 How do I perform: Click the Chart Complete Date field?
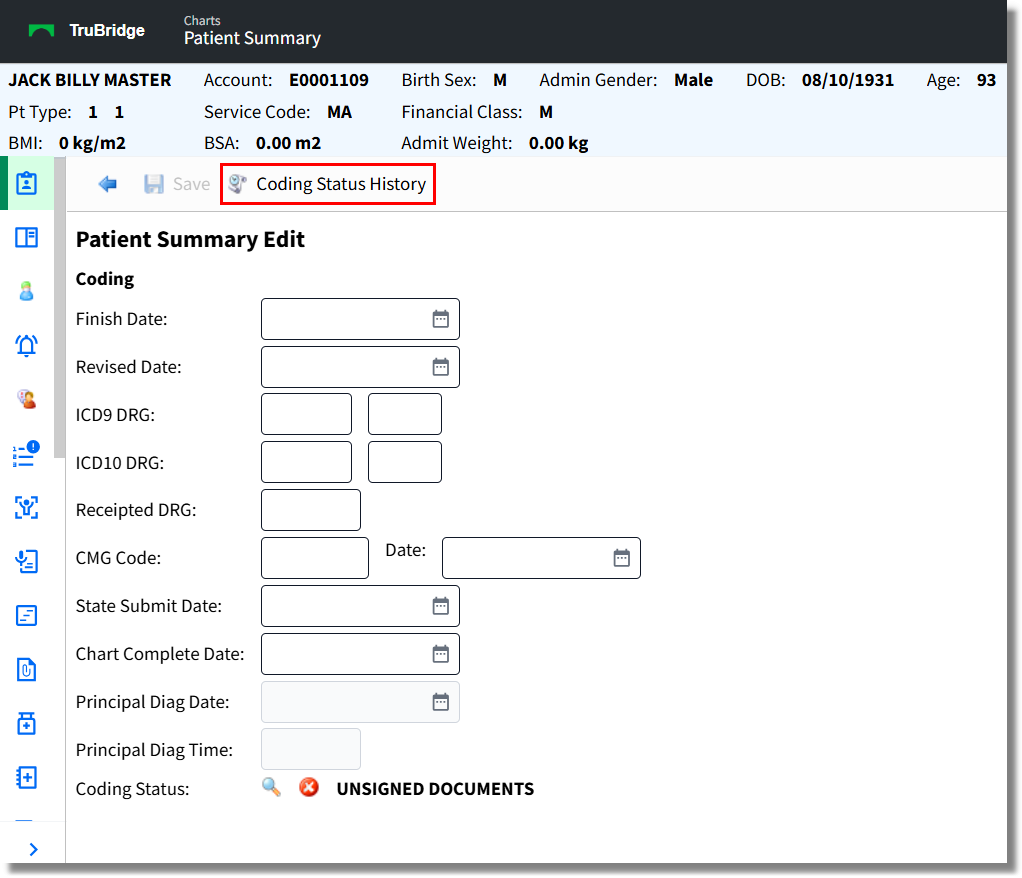coord(360,654)
